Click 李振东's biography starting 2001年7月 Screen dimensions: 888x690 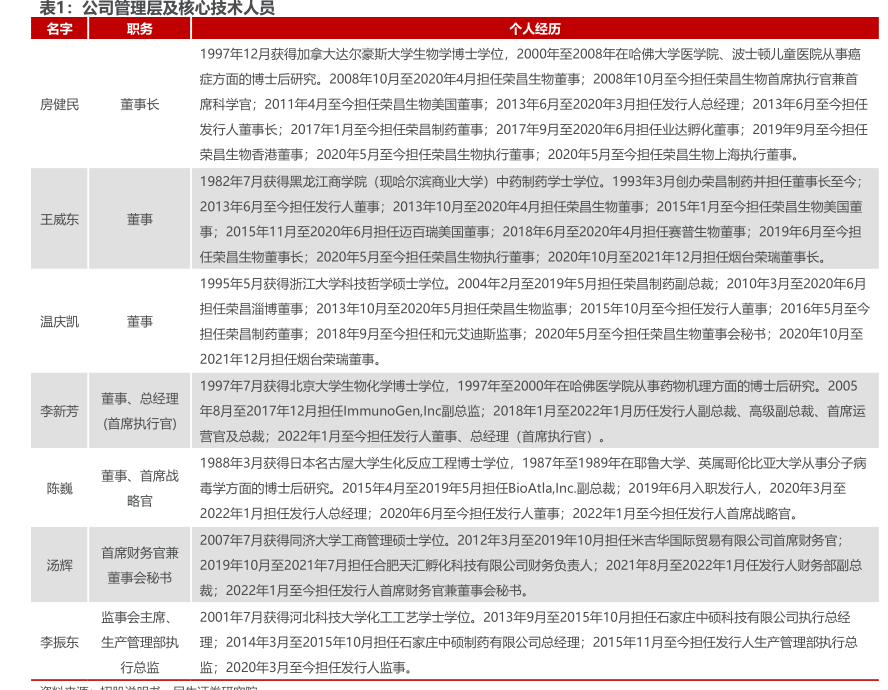(x=528, y=642)
